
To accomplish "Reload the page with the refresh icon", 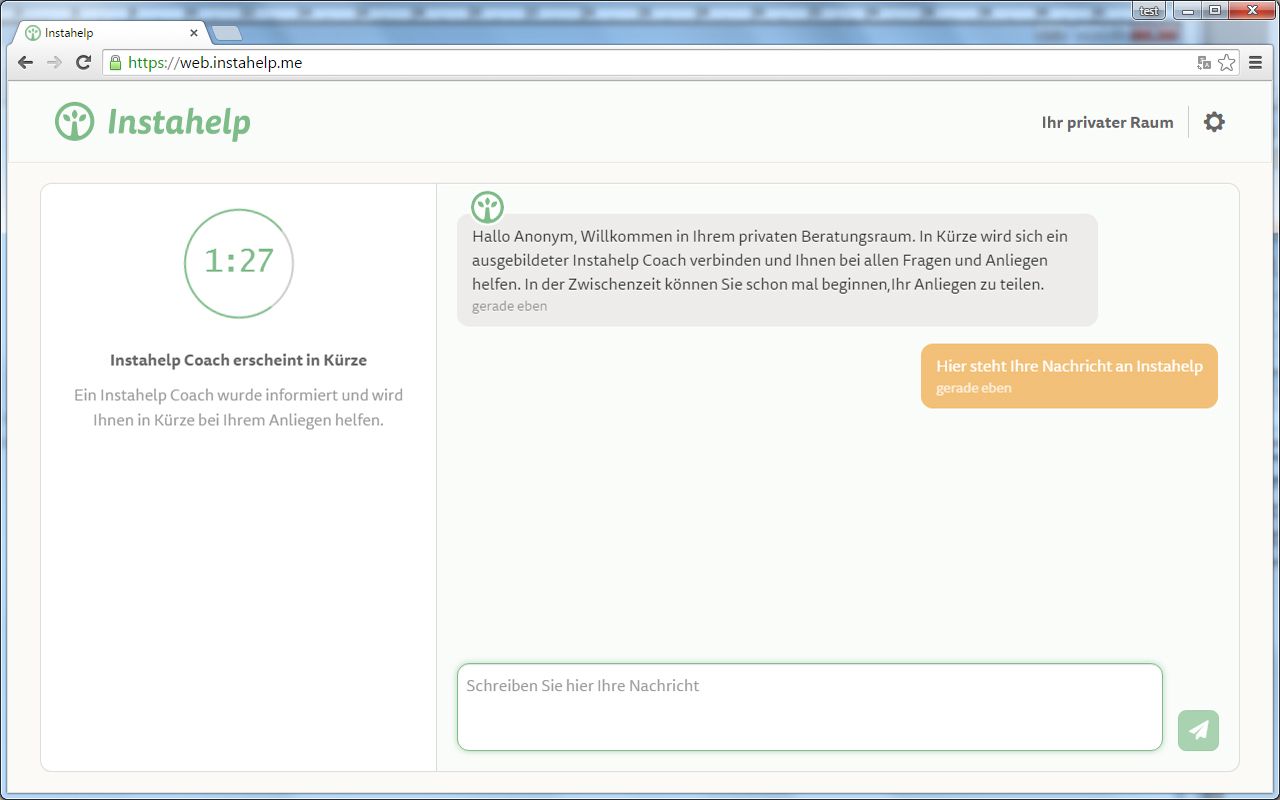I will pos(84,62).
